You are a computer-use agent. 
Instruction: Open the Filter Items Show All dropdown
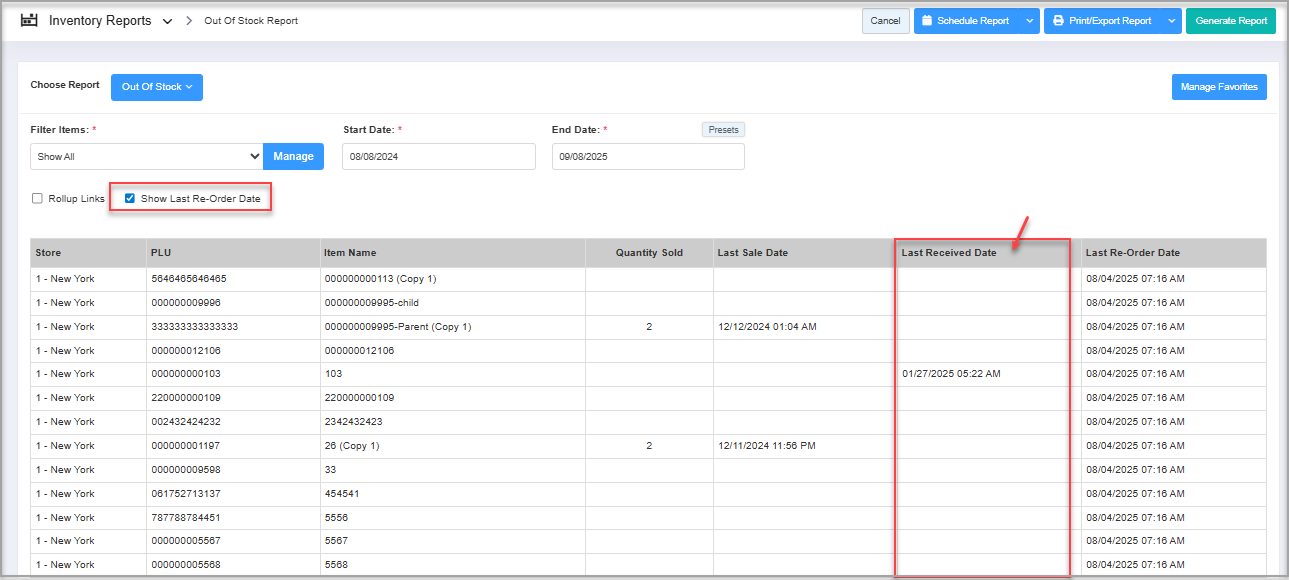pos(147,157)
